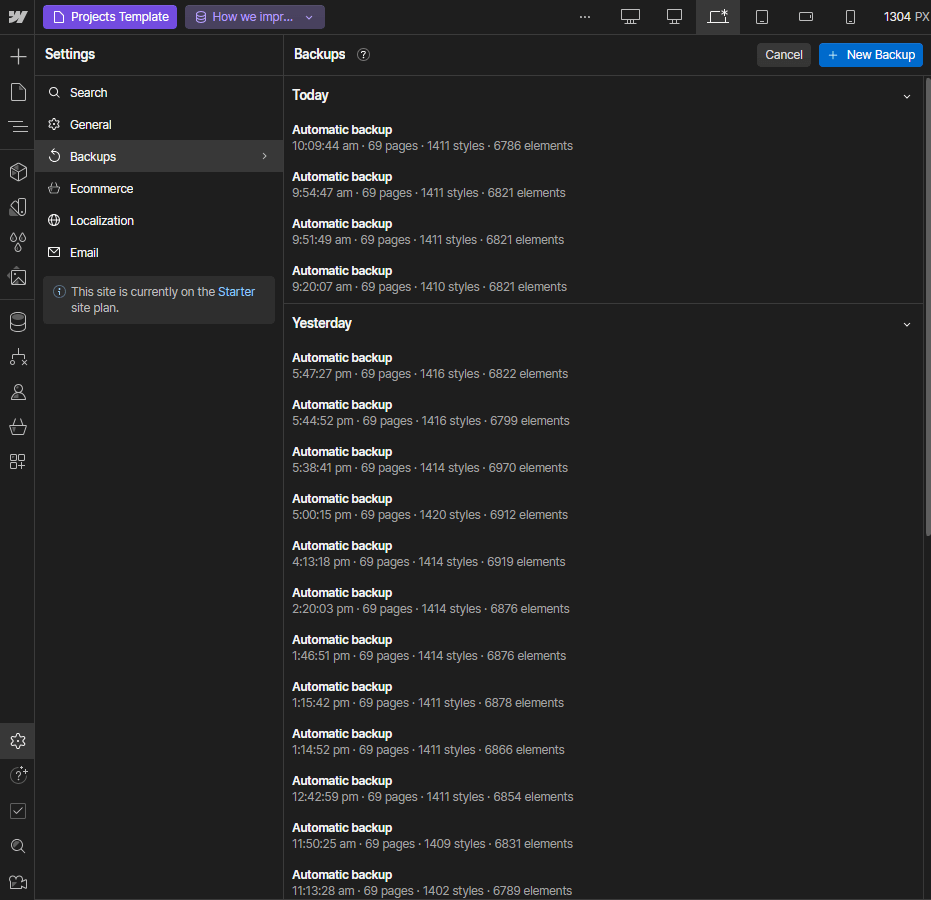
Task: Open the Apps panel
Action: tap(17, 461)
